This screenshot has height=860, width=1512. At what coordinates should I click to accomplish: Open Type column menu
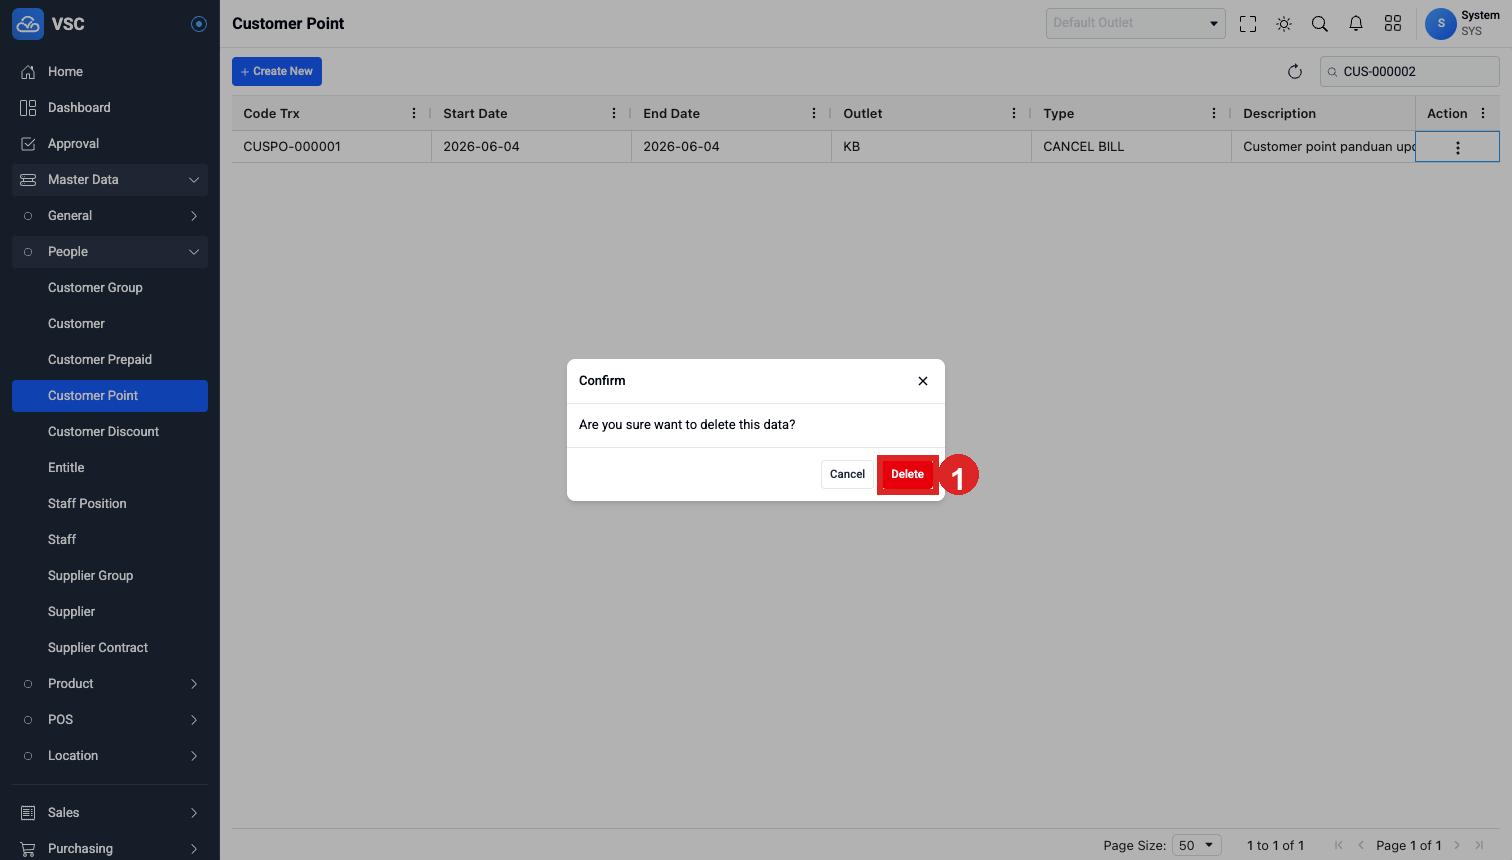[x=1214, y=113]
